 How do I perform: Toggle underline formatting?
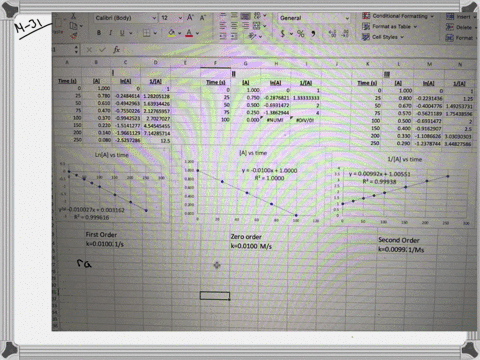coord(122,33)
